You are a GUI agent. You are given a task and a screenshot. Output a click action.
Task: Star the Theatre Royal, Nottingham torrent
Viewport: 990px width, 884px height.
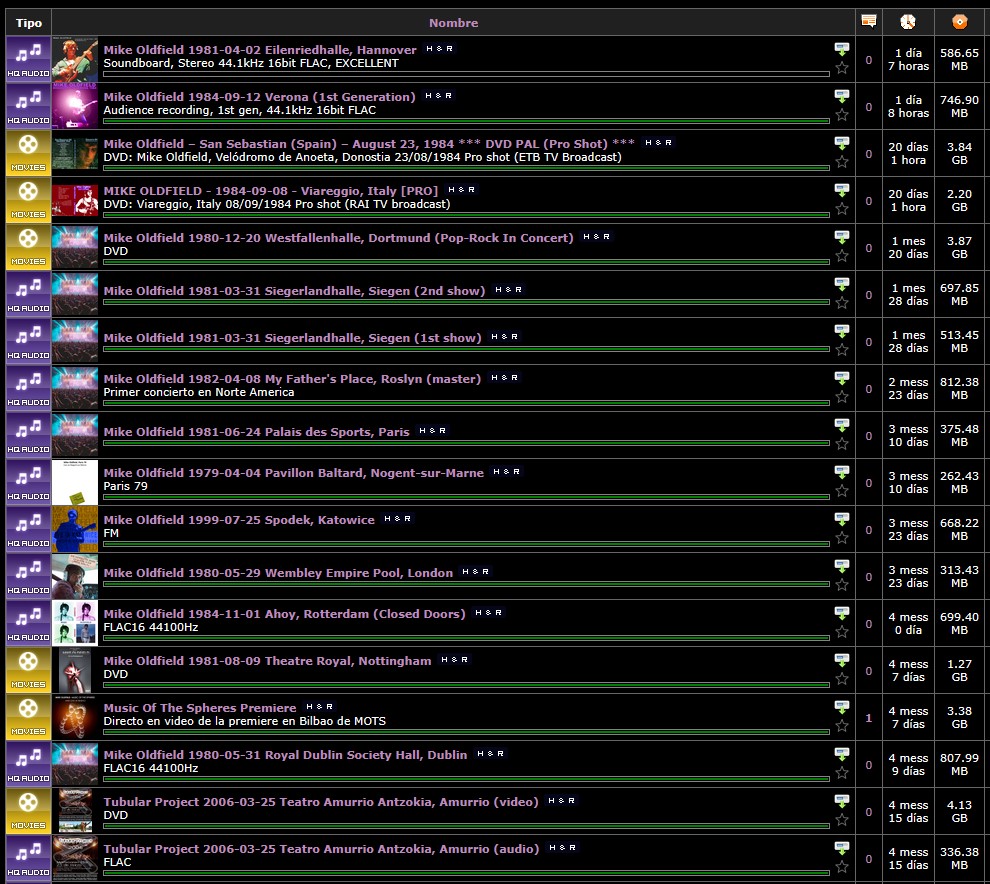coord(842,679)
